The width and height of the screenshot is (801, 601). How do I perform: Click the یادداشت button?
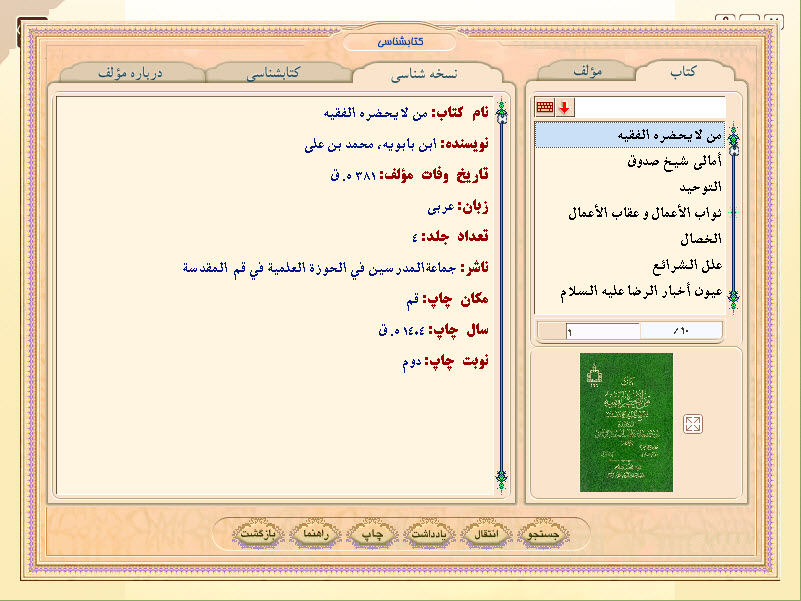point(429,535)
